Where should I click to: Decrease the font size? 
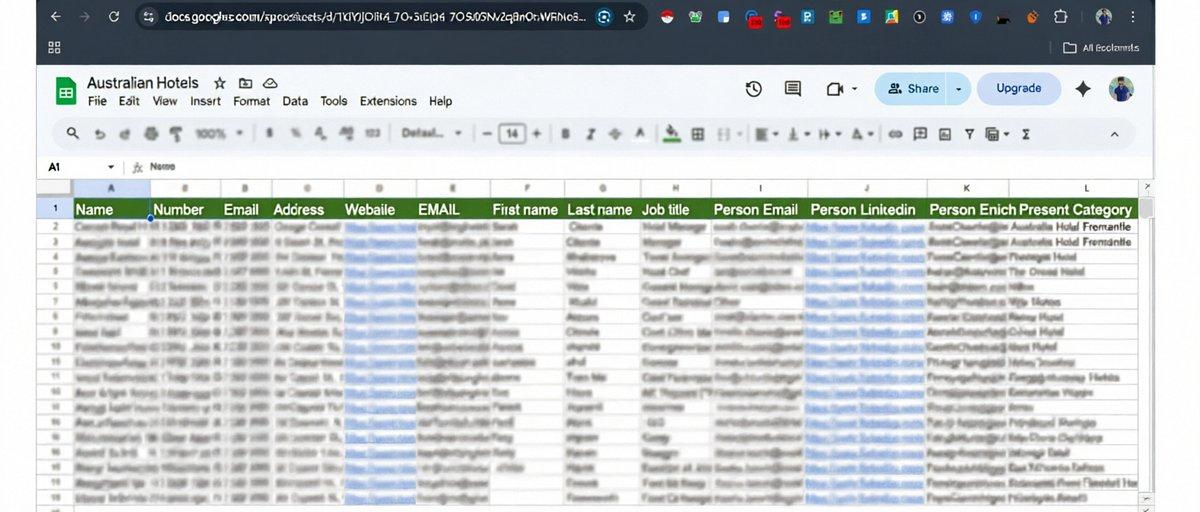click(487, 134)
